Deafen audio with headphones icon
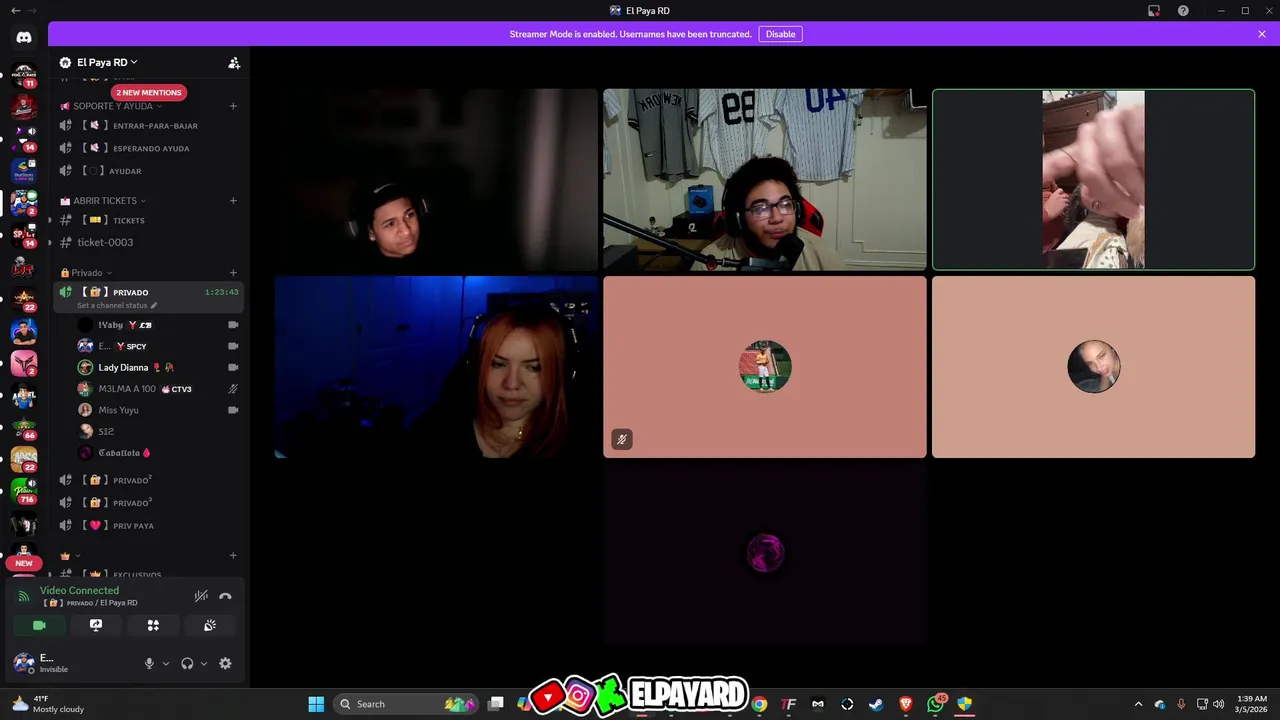The height and width of the screenshot is (720, 1280). (187, 663)
